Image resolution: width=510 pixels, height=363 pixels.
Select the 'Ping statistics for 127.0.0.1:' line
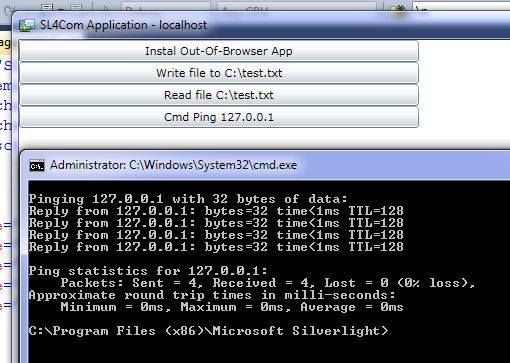point(148,271)
